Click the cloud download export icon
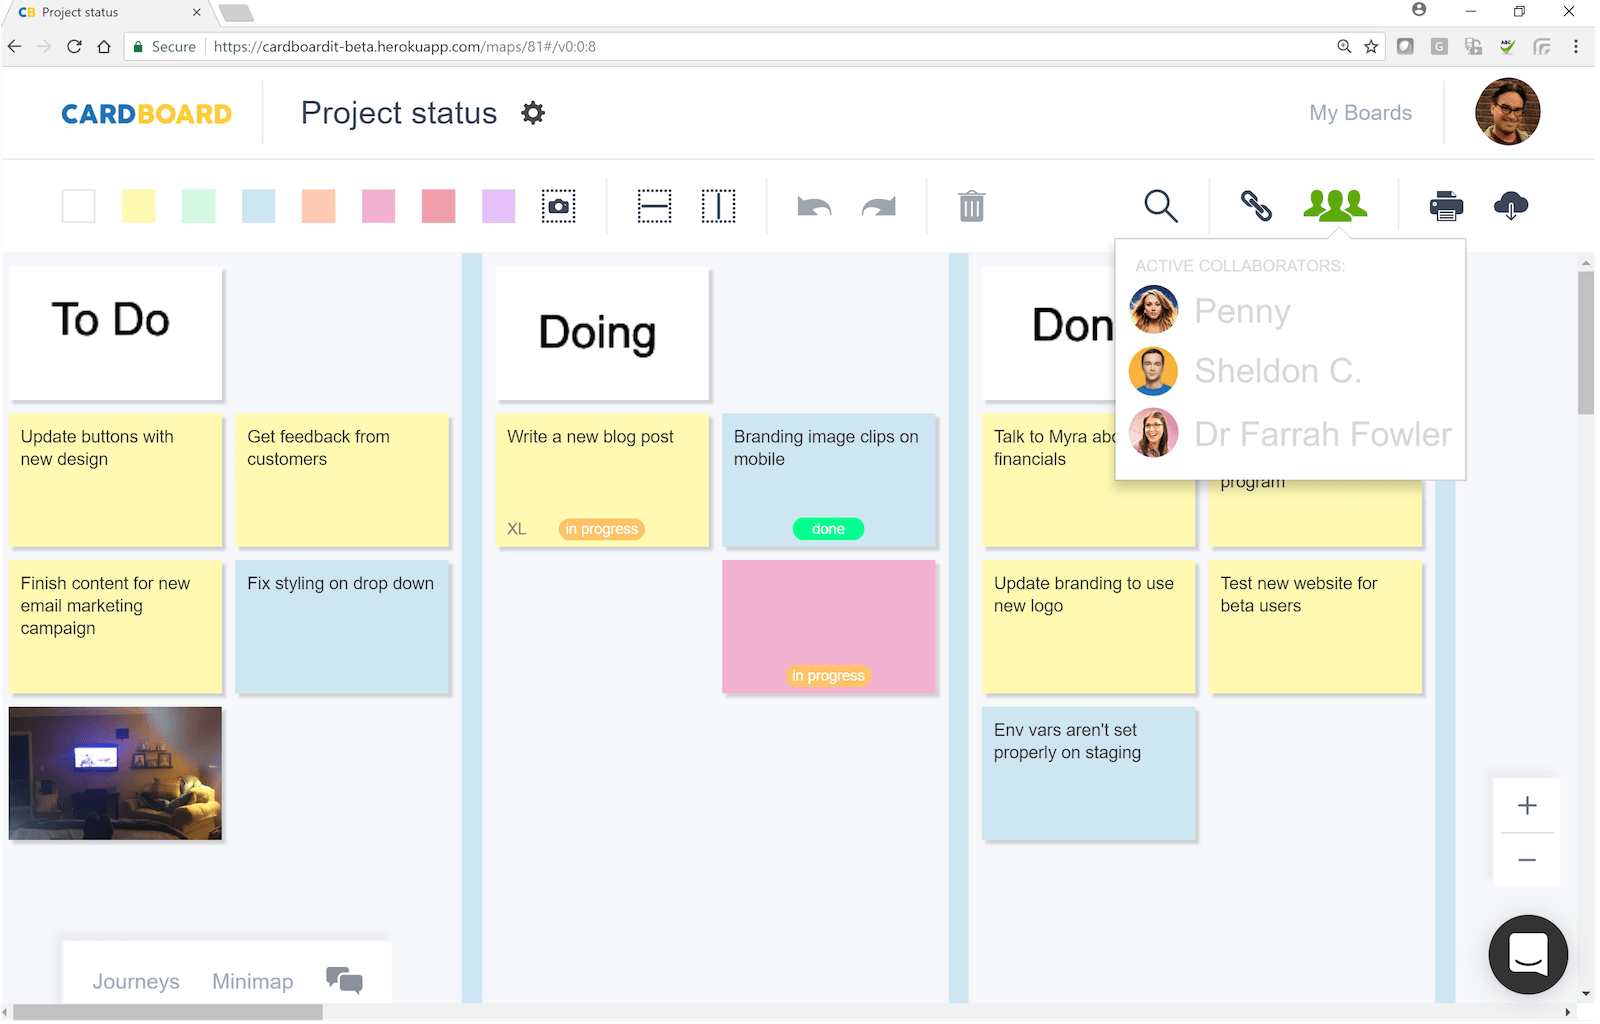This screenshot has width=1600, height=1024. pos(1510,206)
